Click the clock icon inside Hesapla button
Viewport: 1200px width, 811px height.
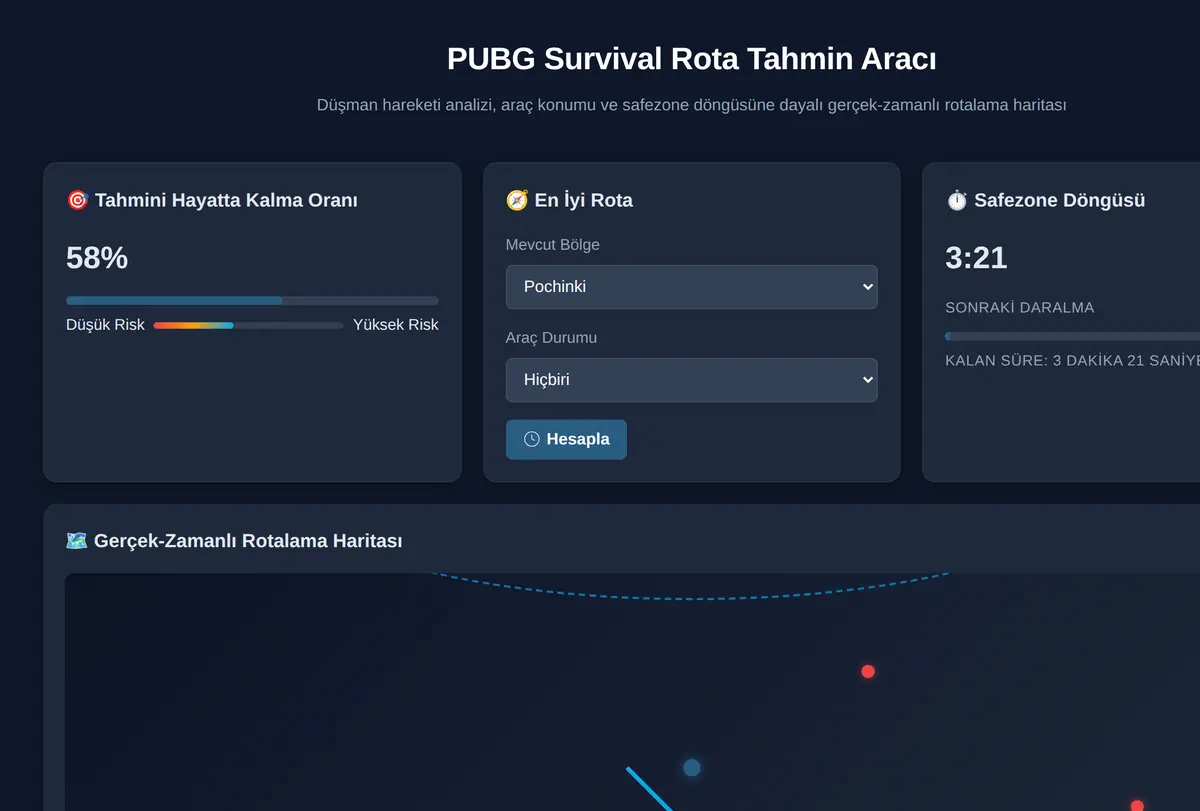[532, 439]
